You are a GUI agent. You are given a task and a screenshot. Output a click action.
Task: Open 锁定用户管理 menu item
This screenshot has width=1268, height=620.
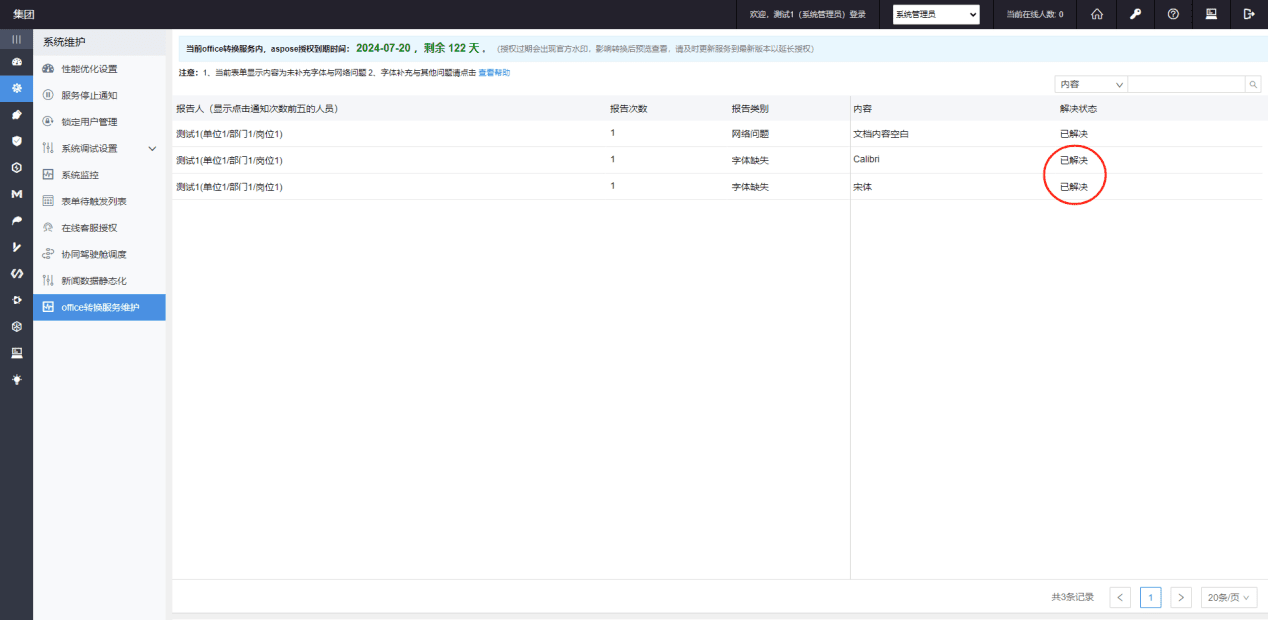pos(99,122)
